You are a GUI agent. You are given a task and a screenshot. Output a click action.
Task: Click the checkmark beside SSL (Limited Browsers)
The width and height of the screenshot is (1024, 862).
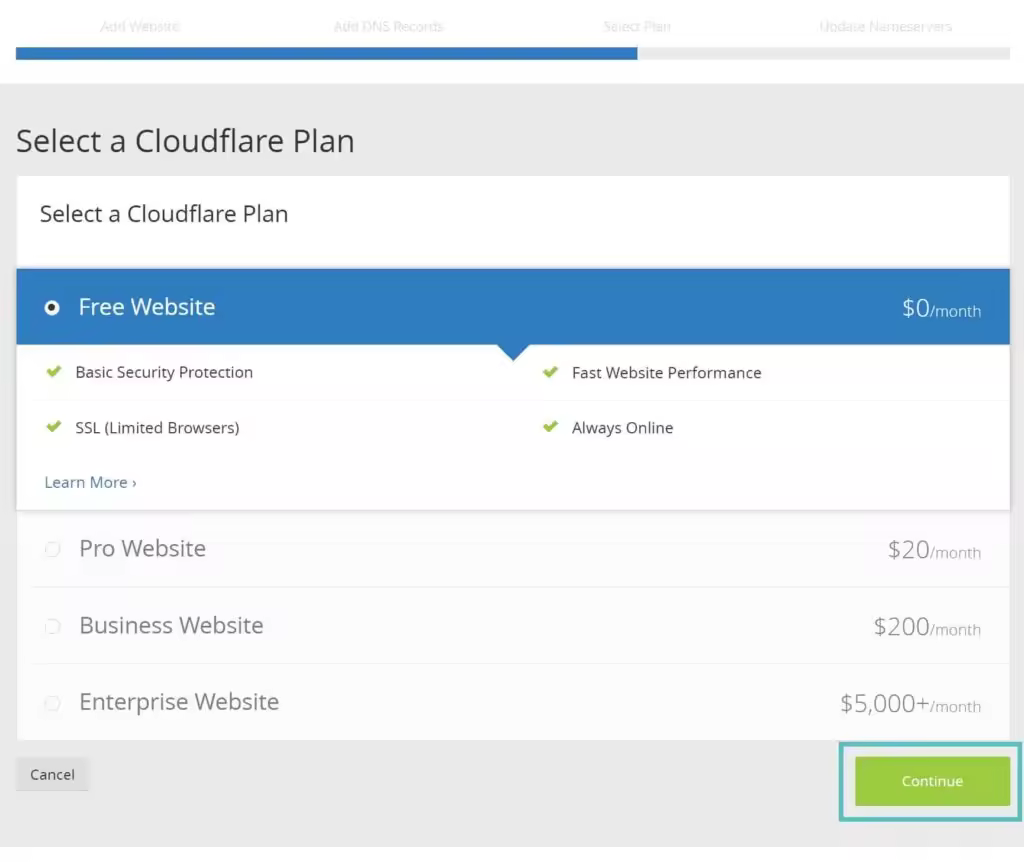[54, 427]
